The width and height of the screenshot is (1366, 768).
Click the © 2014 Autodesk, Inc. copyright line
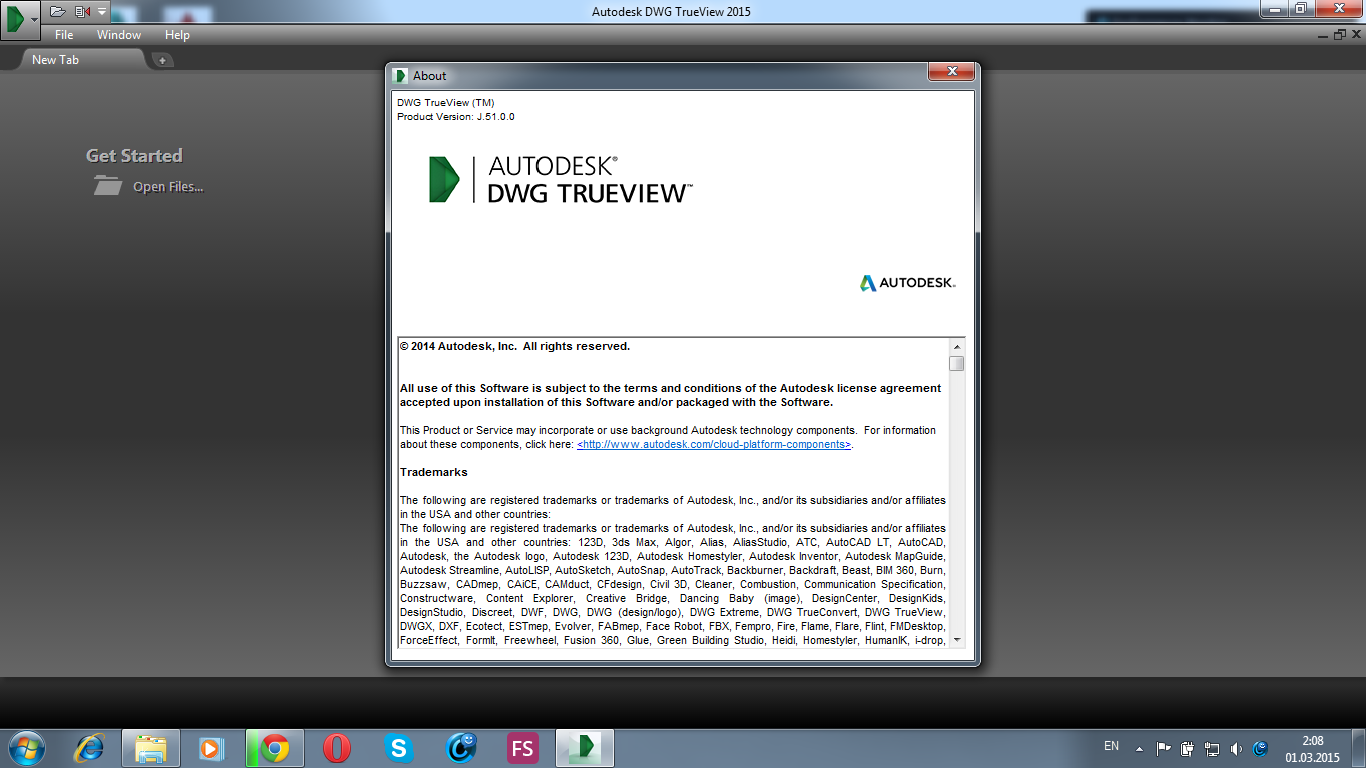(515, 346)
